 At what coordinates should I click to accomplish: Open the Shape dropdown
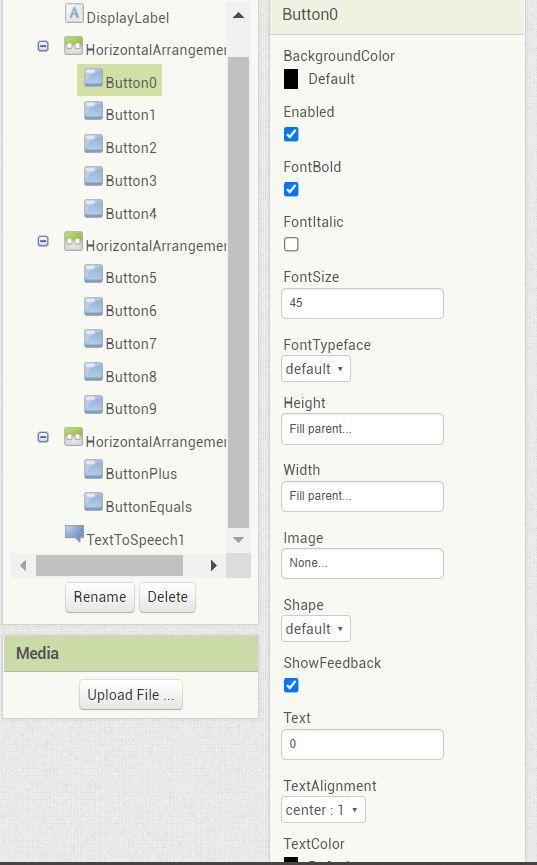pyautogui.click(x=316, y=628)
